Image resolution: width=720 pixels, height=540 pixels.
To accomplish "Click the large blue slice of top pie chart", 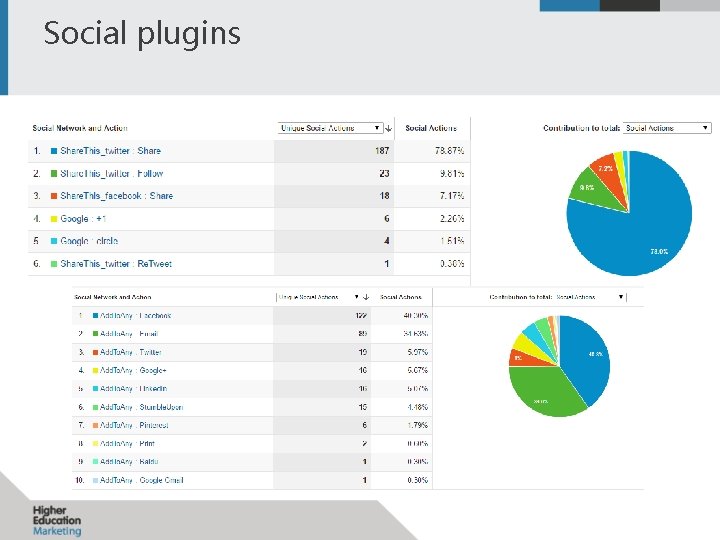I will (643, 234).
